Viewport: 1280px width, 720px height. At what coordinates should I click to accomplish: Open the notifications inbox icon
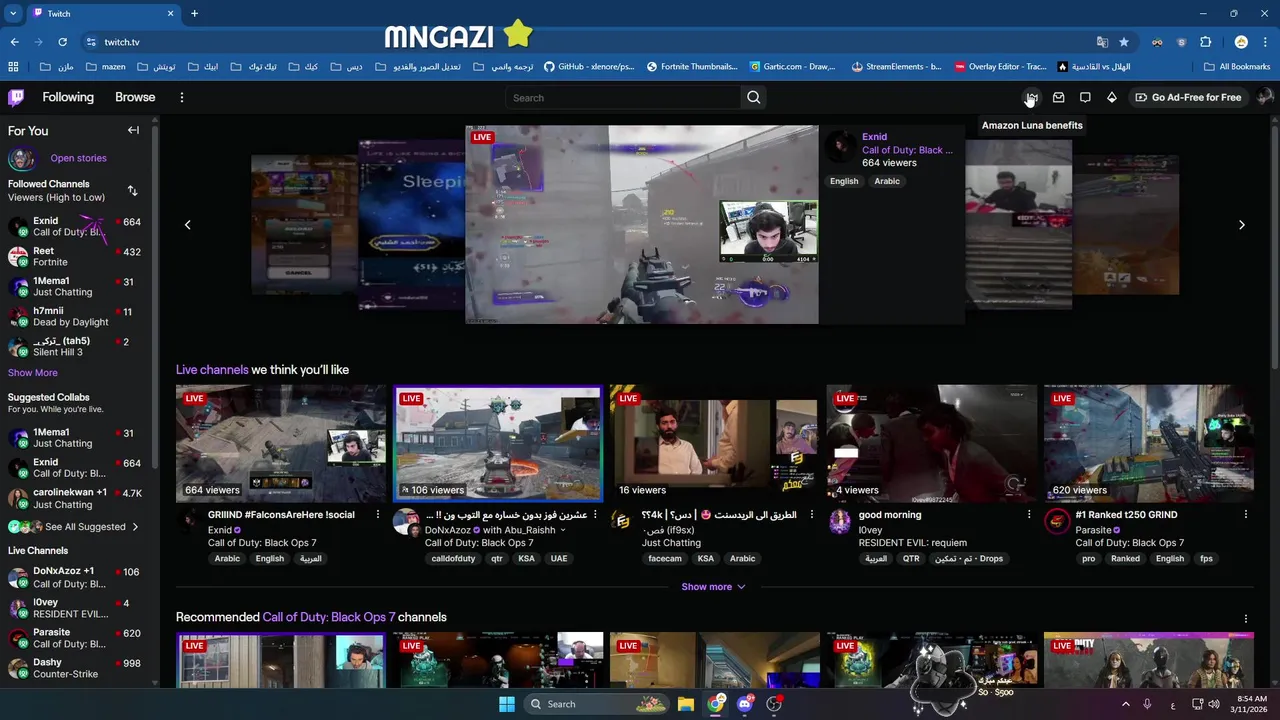[1058, 97]
